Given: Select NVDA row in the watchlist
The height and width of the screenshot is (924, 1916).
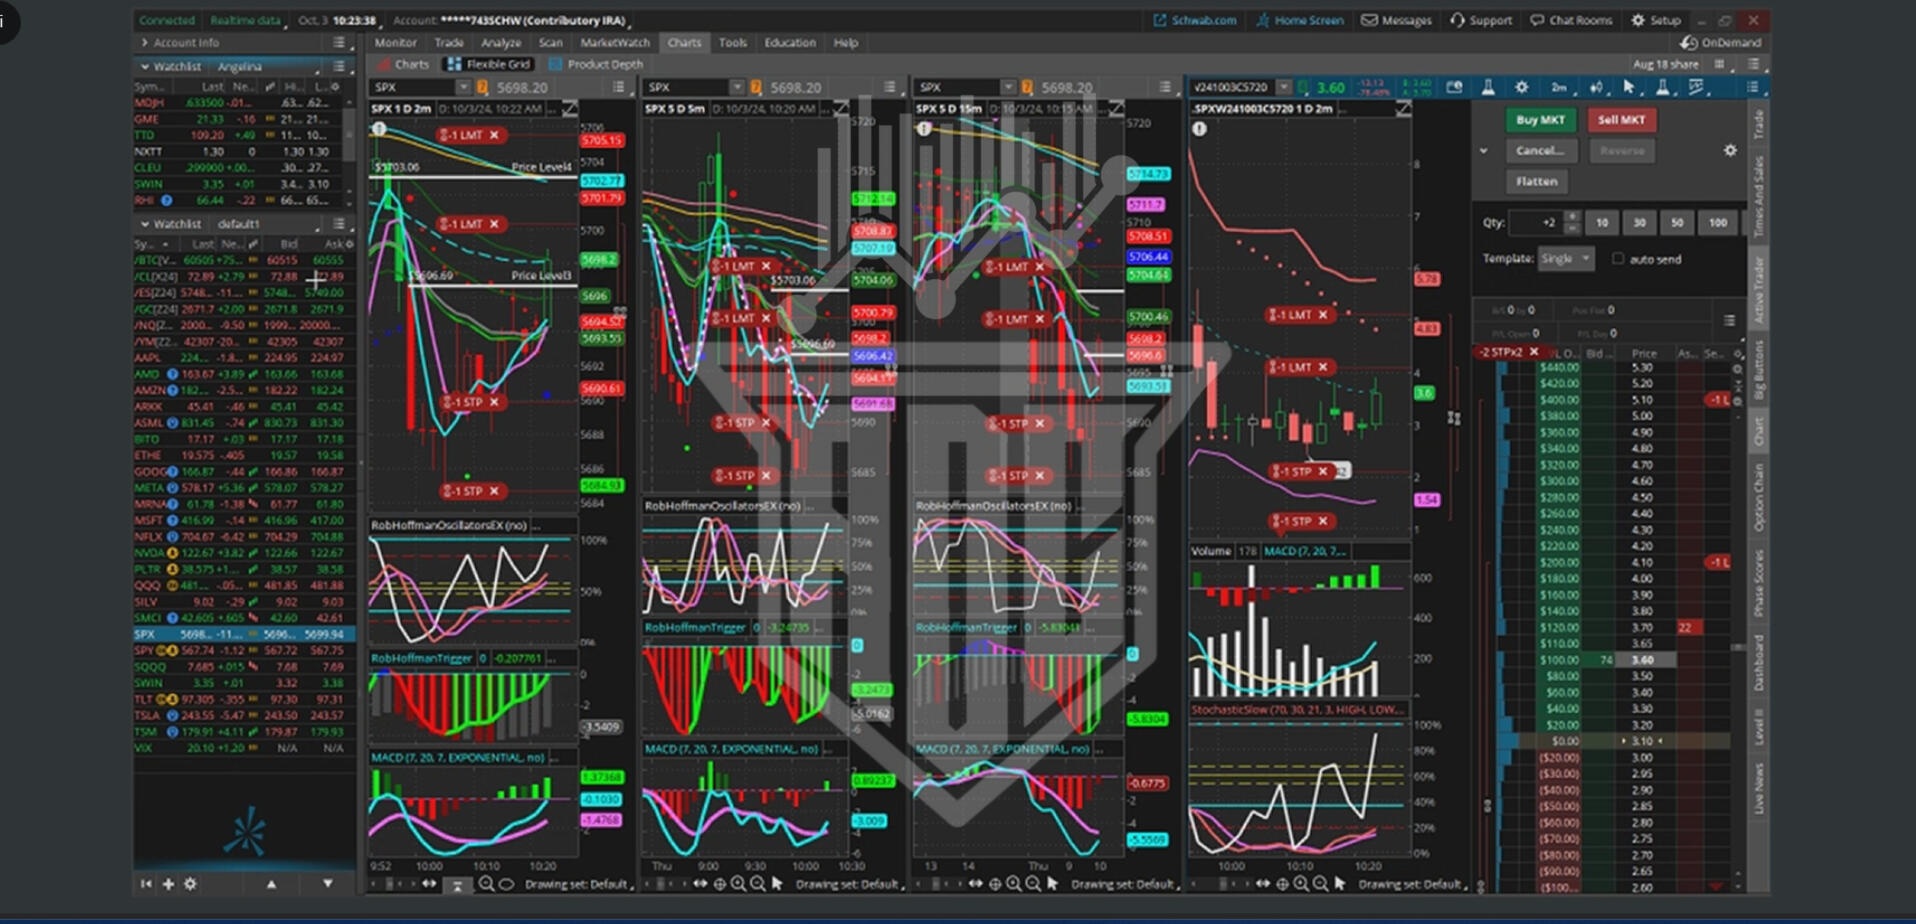Looking at the screenshot, I should coord(244,552).
